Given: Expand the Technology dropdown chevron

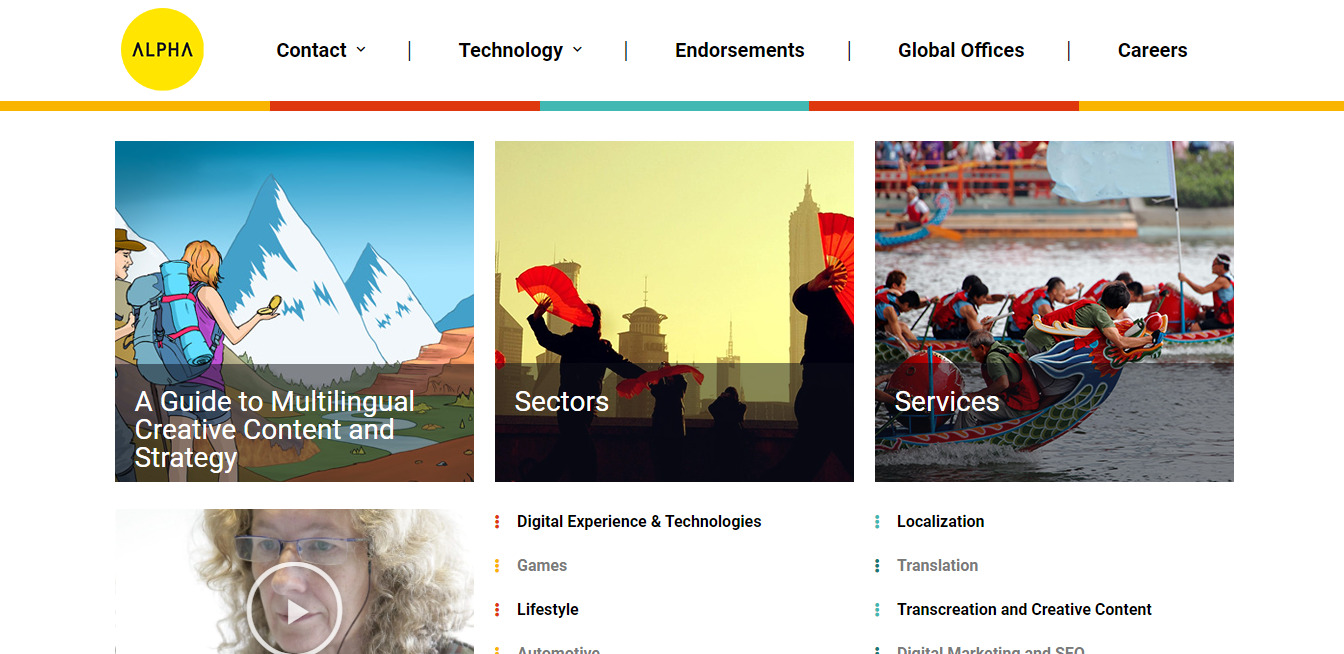Looking at the screenshot, I should point(577,50).
